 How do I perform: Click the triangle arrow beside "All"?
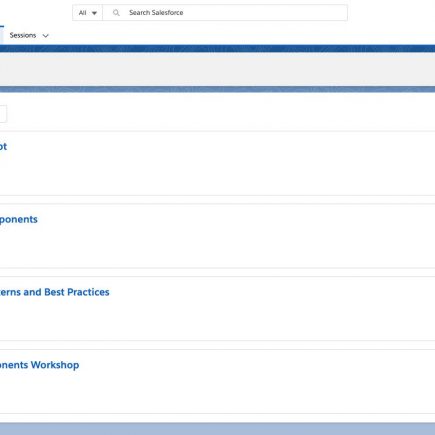94,13
